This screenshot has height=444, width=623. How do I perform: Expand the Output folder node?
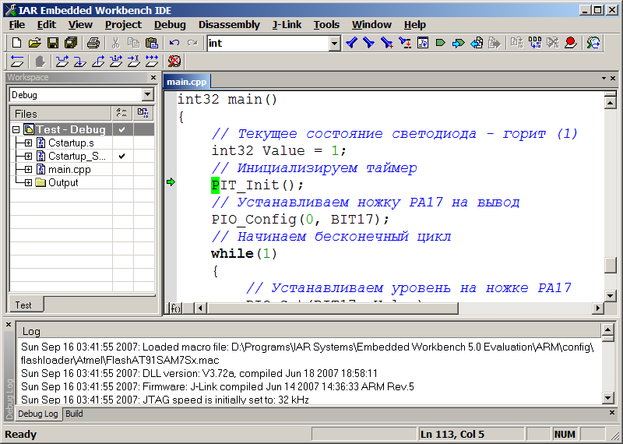click(28, 183)
